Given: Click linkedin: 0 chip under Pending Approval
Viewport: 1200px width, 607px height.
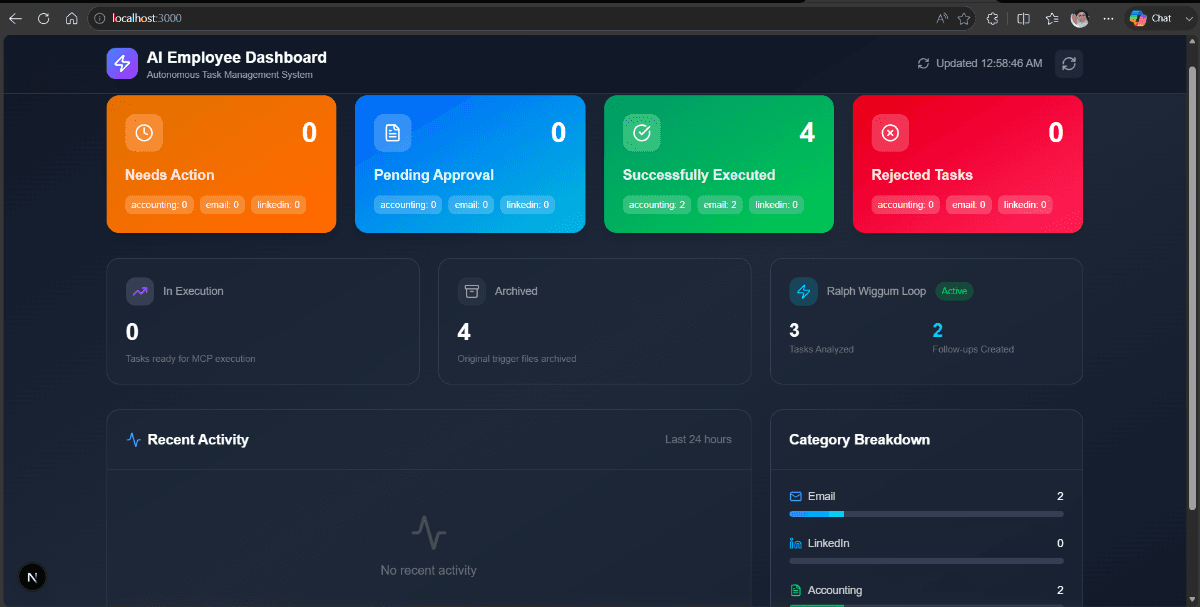Looking at the screenshot, I should click(x=527, y=204).
